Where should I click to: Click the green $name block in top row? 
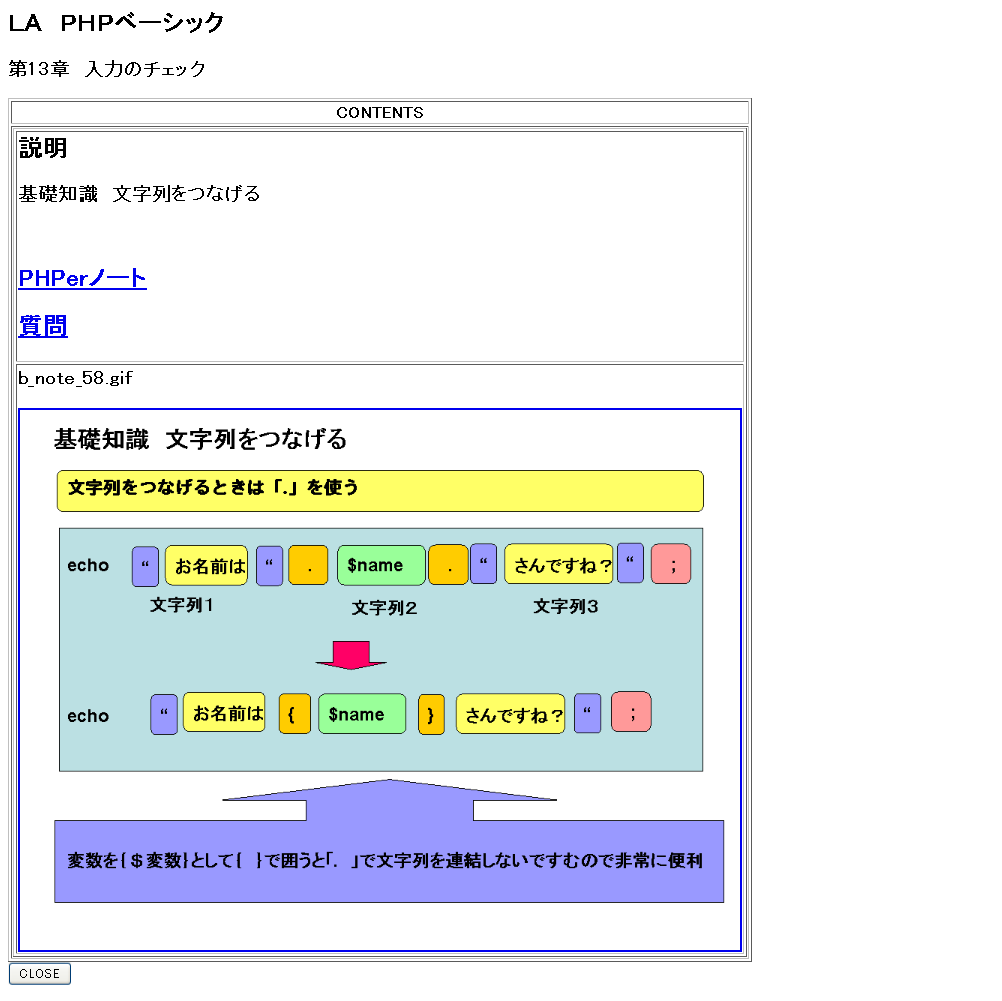point(381,565)
